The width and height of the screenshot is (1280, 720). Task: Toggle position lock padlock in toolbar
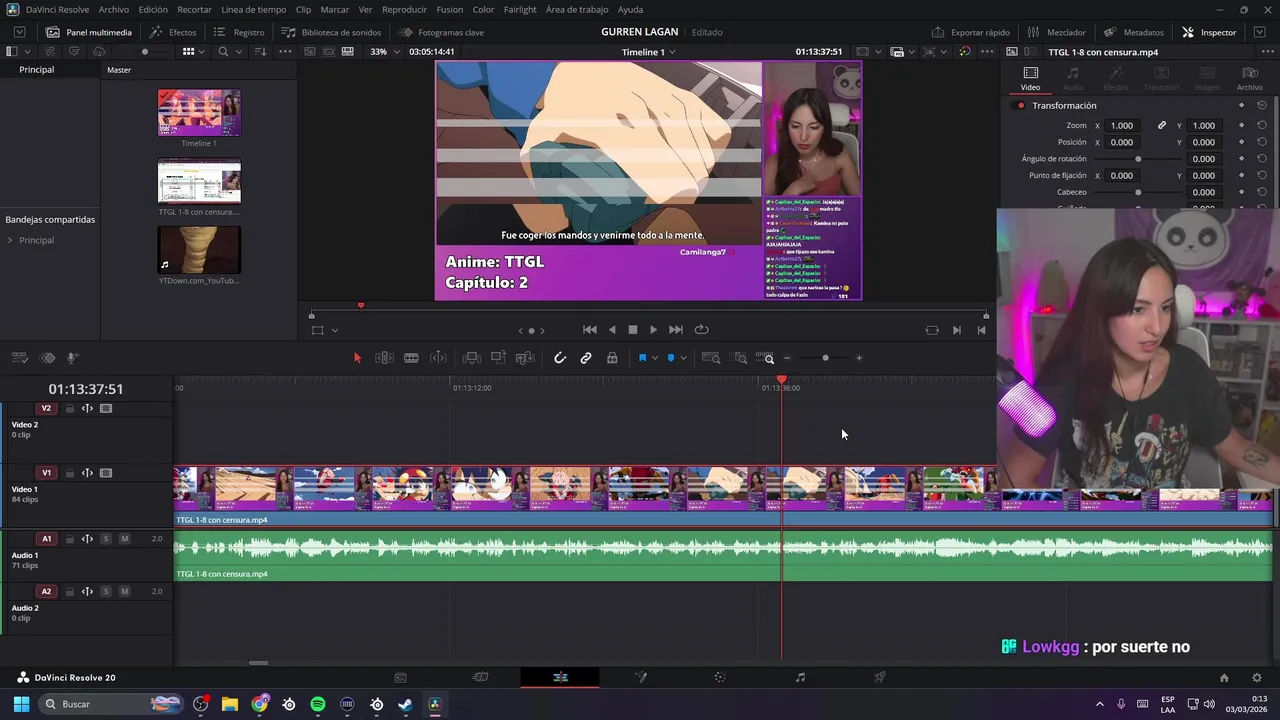coord(612,358)
